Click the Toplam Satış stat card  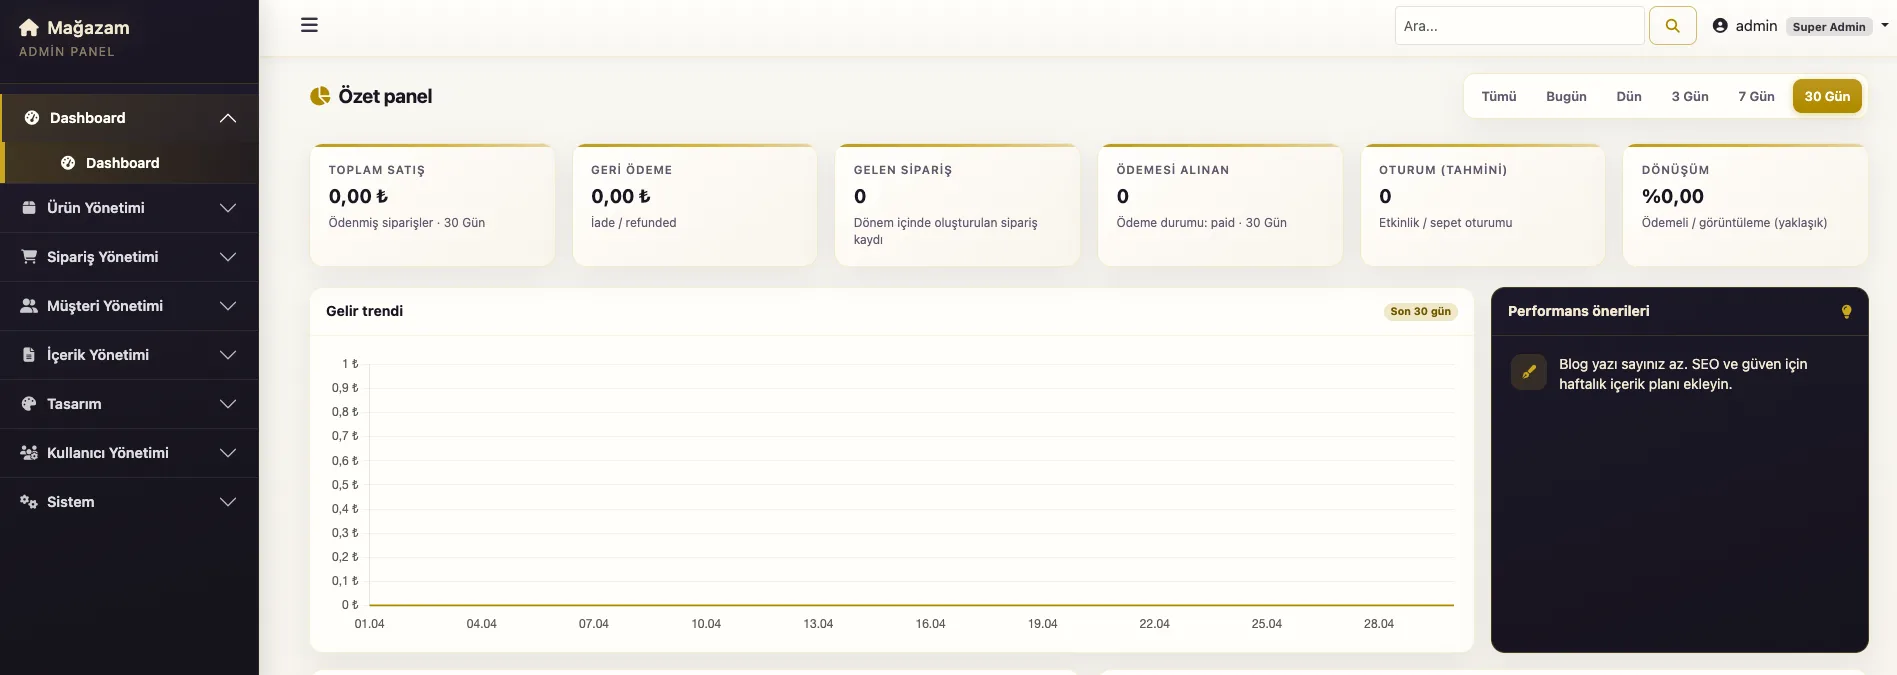432,205
